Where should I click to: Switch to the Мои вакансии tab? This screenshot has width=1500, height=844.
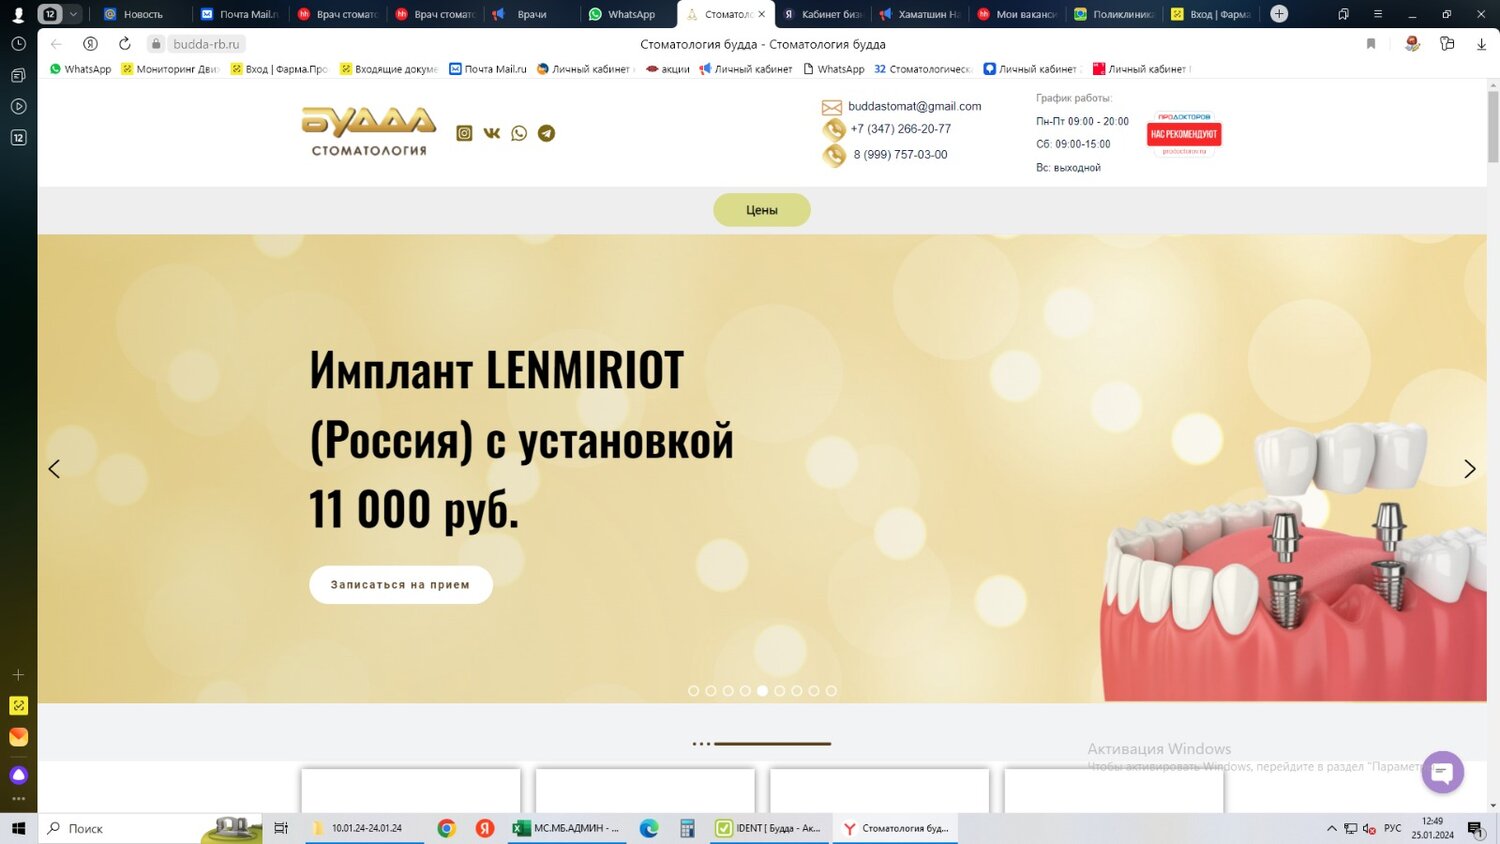(x=1017, y=14)
